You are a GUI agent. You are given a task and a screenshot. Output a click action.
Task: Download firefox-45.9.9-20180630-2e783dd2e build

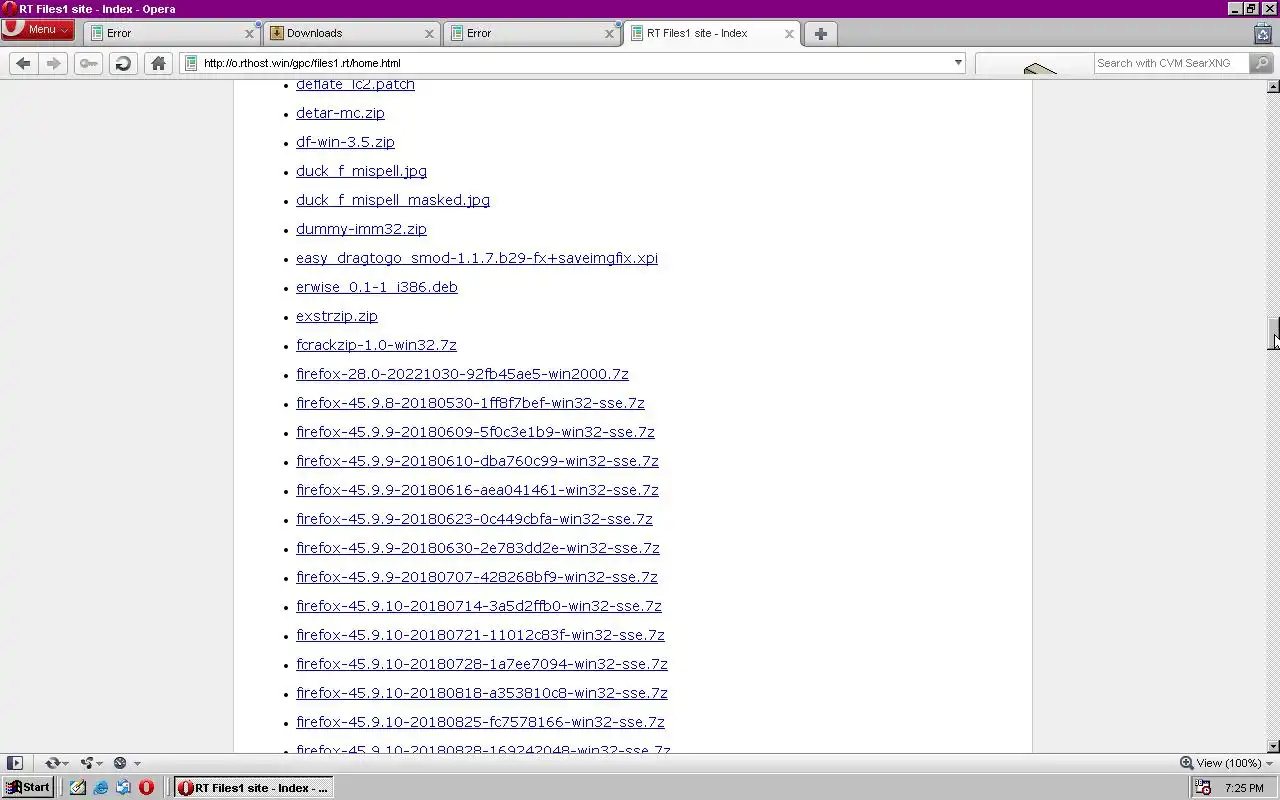coord(478,548)
